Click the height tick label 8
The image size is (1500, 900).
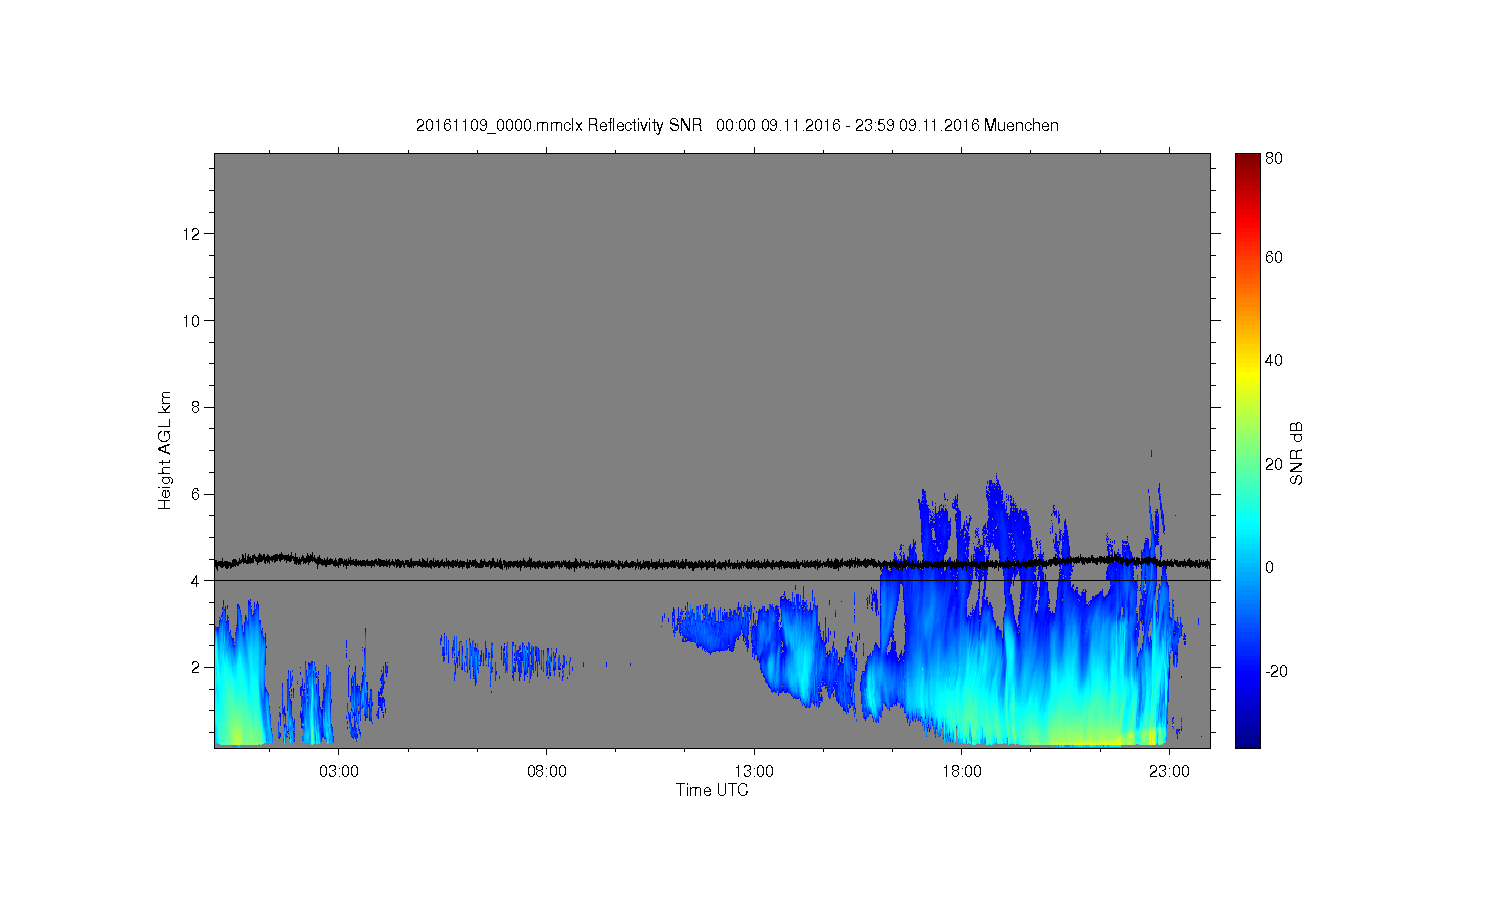[x=197, y=407]
